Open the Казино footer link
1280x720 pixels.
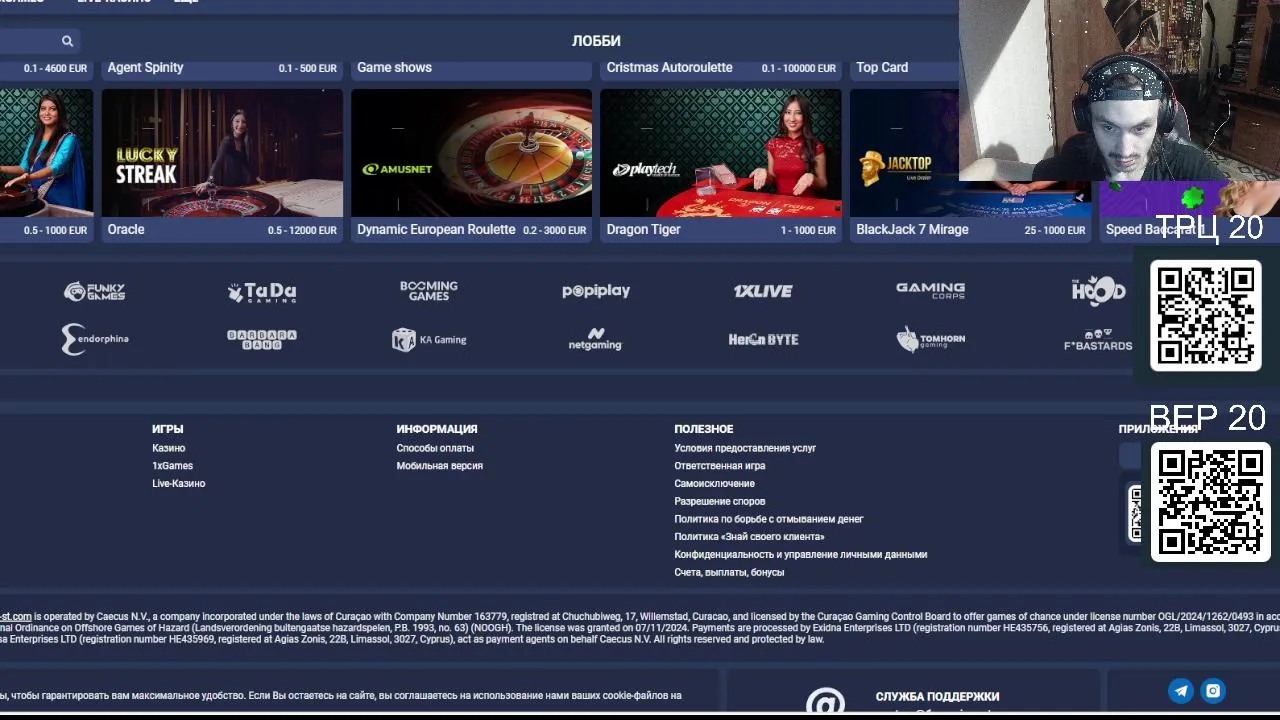coord(169,448)
